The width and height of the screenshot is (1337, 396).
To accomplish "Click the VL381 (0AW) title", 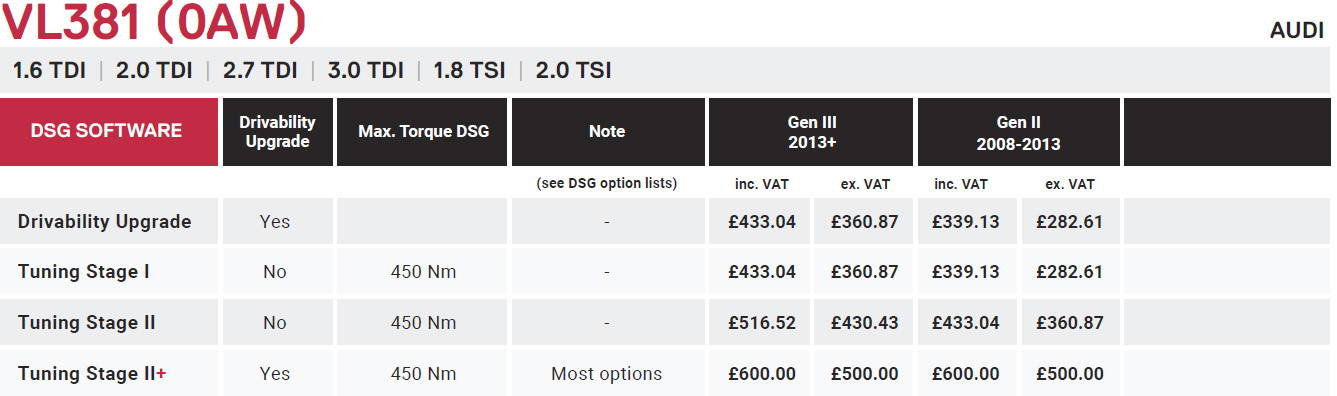I will [x=152, y=21].
